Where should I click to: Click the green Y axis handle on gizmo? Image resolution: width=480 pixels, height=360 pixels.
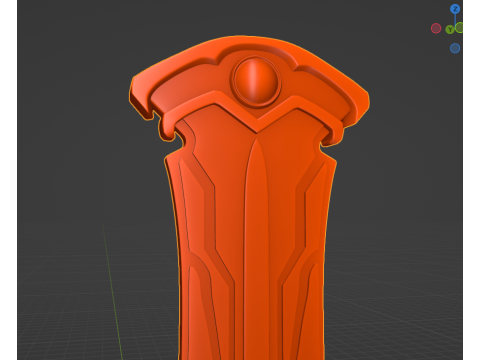point(450,30)
